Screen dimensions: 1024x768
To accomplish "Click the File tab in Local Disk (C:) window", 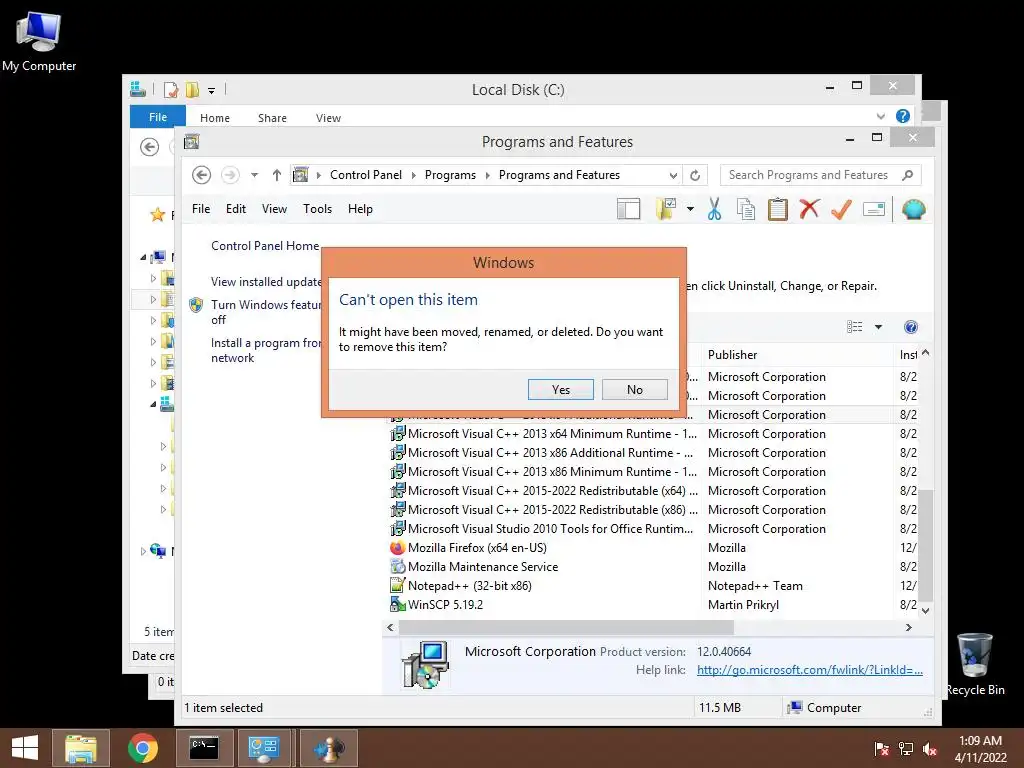I will [x=157, y=117].
